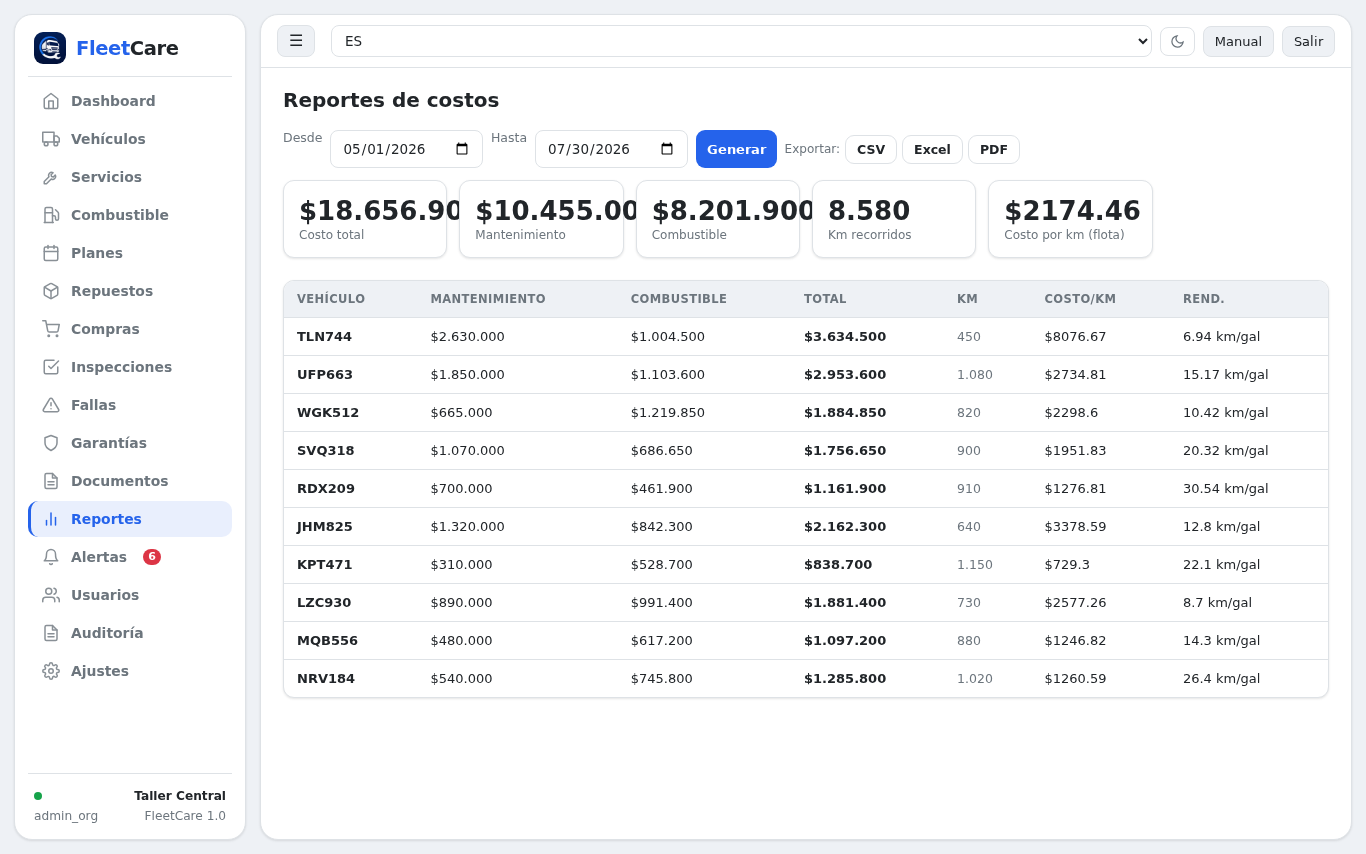The height and width of the screenshot is (854, 1366).
Task: Go to Vehículos section
Action: [130, 139]
